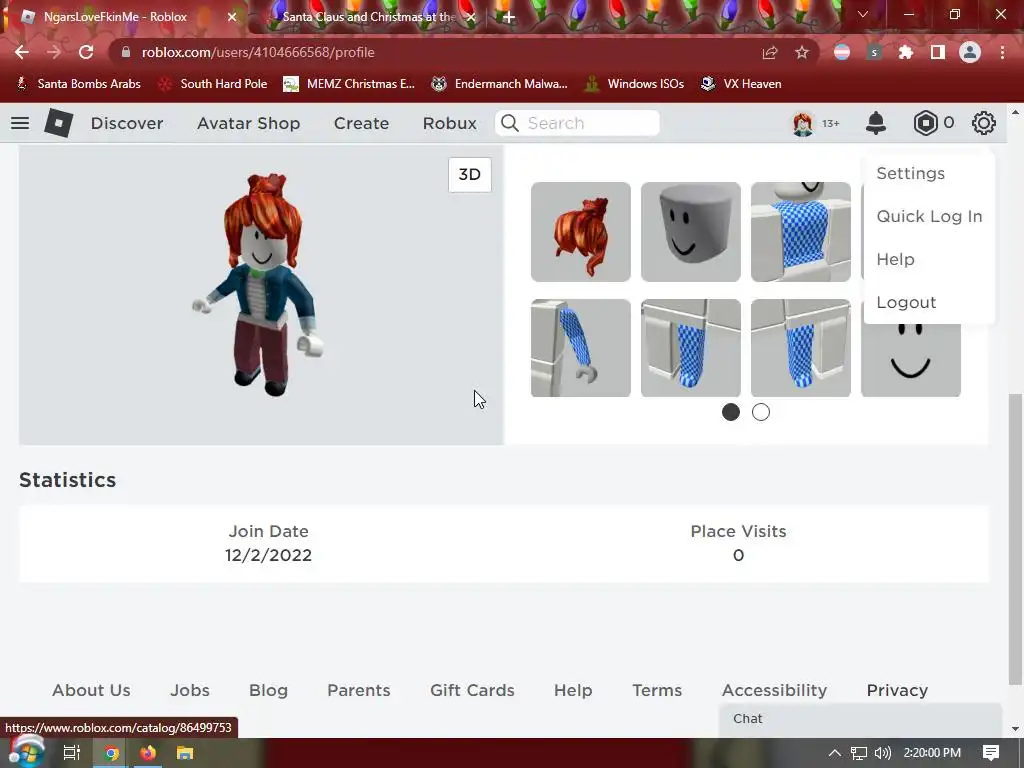Open the Discover page
The image size is (1024, 768).
point(127,123)
